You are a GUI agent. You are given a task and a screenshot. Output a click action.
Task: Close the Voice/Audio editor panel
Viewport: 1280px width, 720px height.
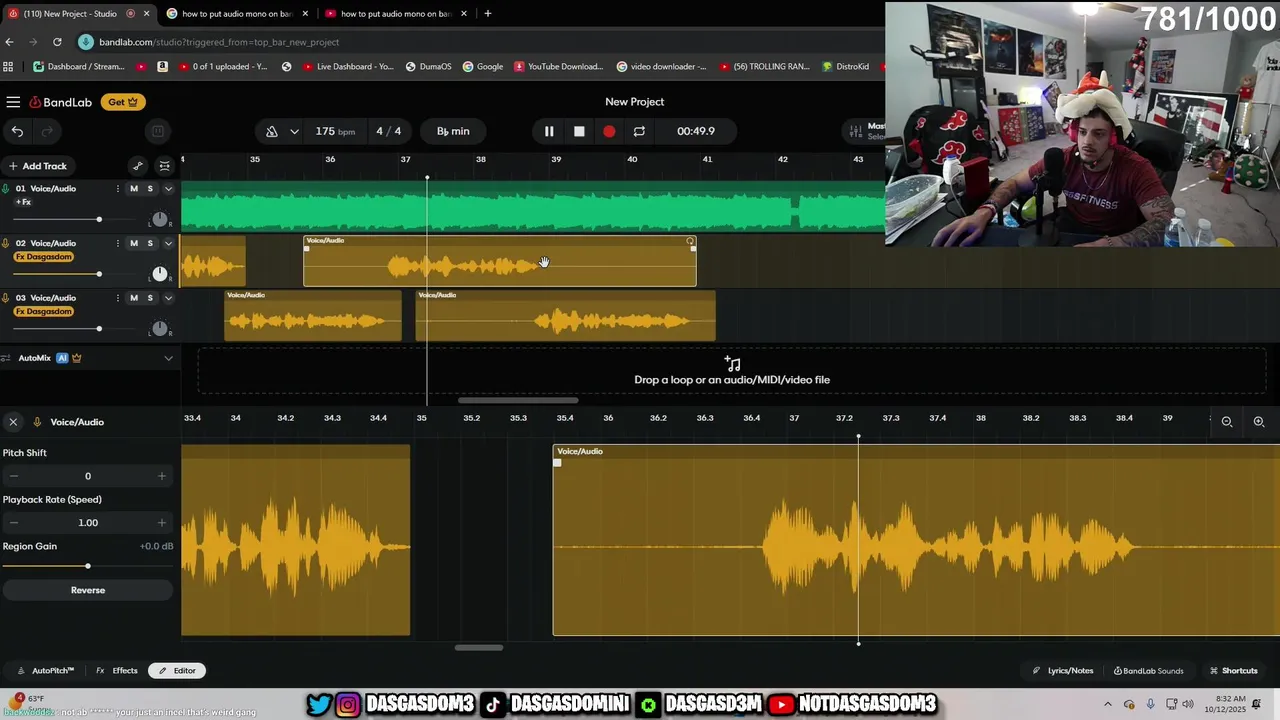13,422
